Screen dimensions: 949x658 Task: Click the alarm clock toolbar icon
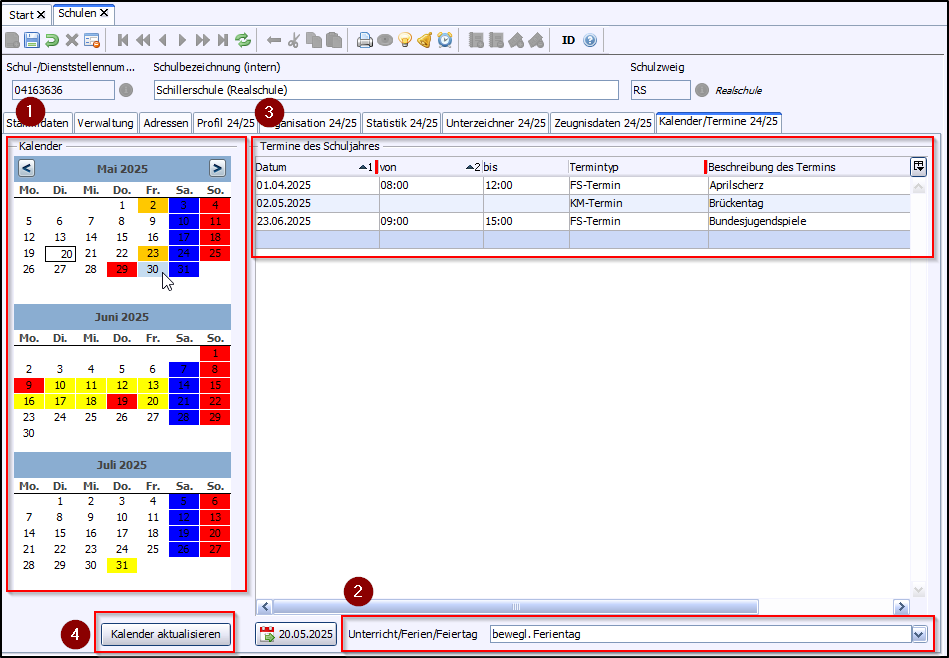(445, 41)
